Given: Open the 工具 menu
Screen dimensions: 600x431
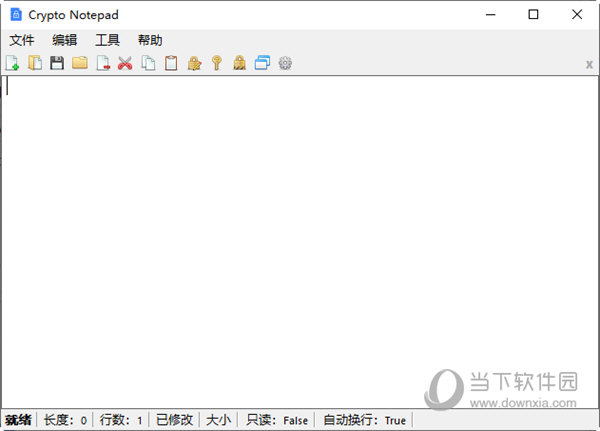Looking at the screenshot, I should [108, 40].
